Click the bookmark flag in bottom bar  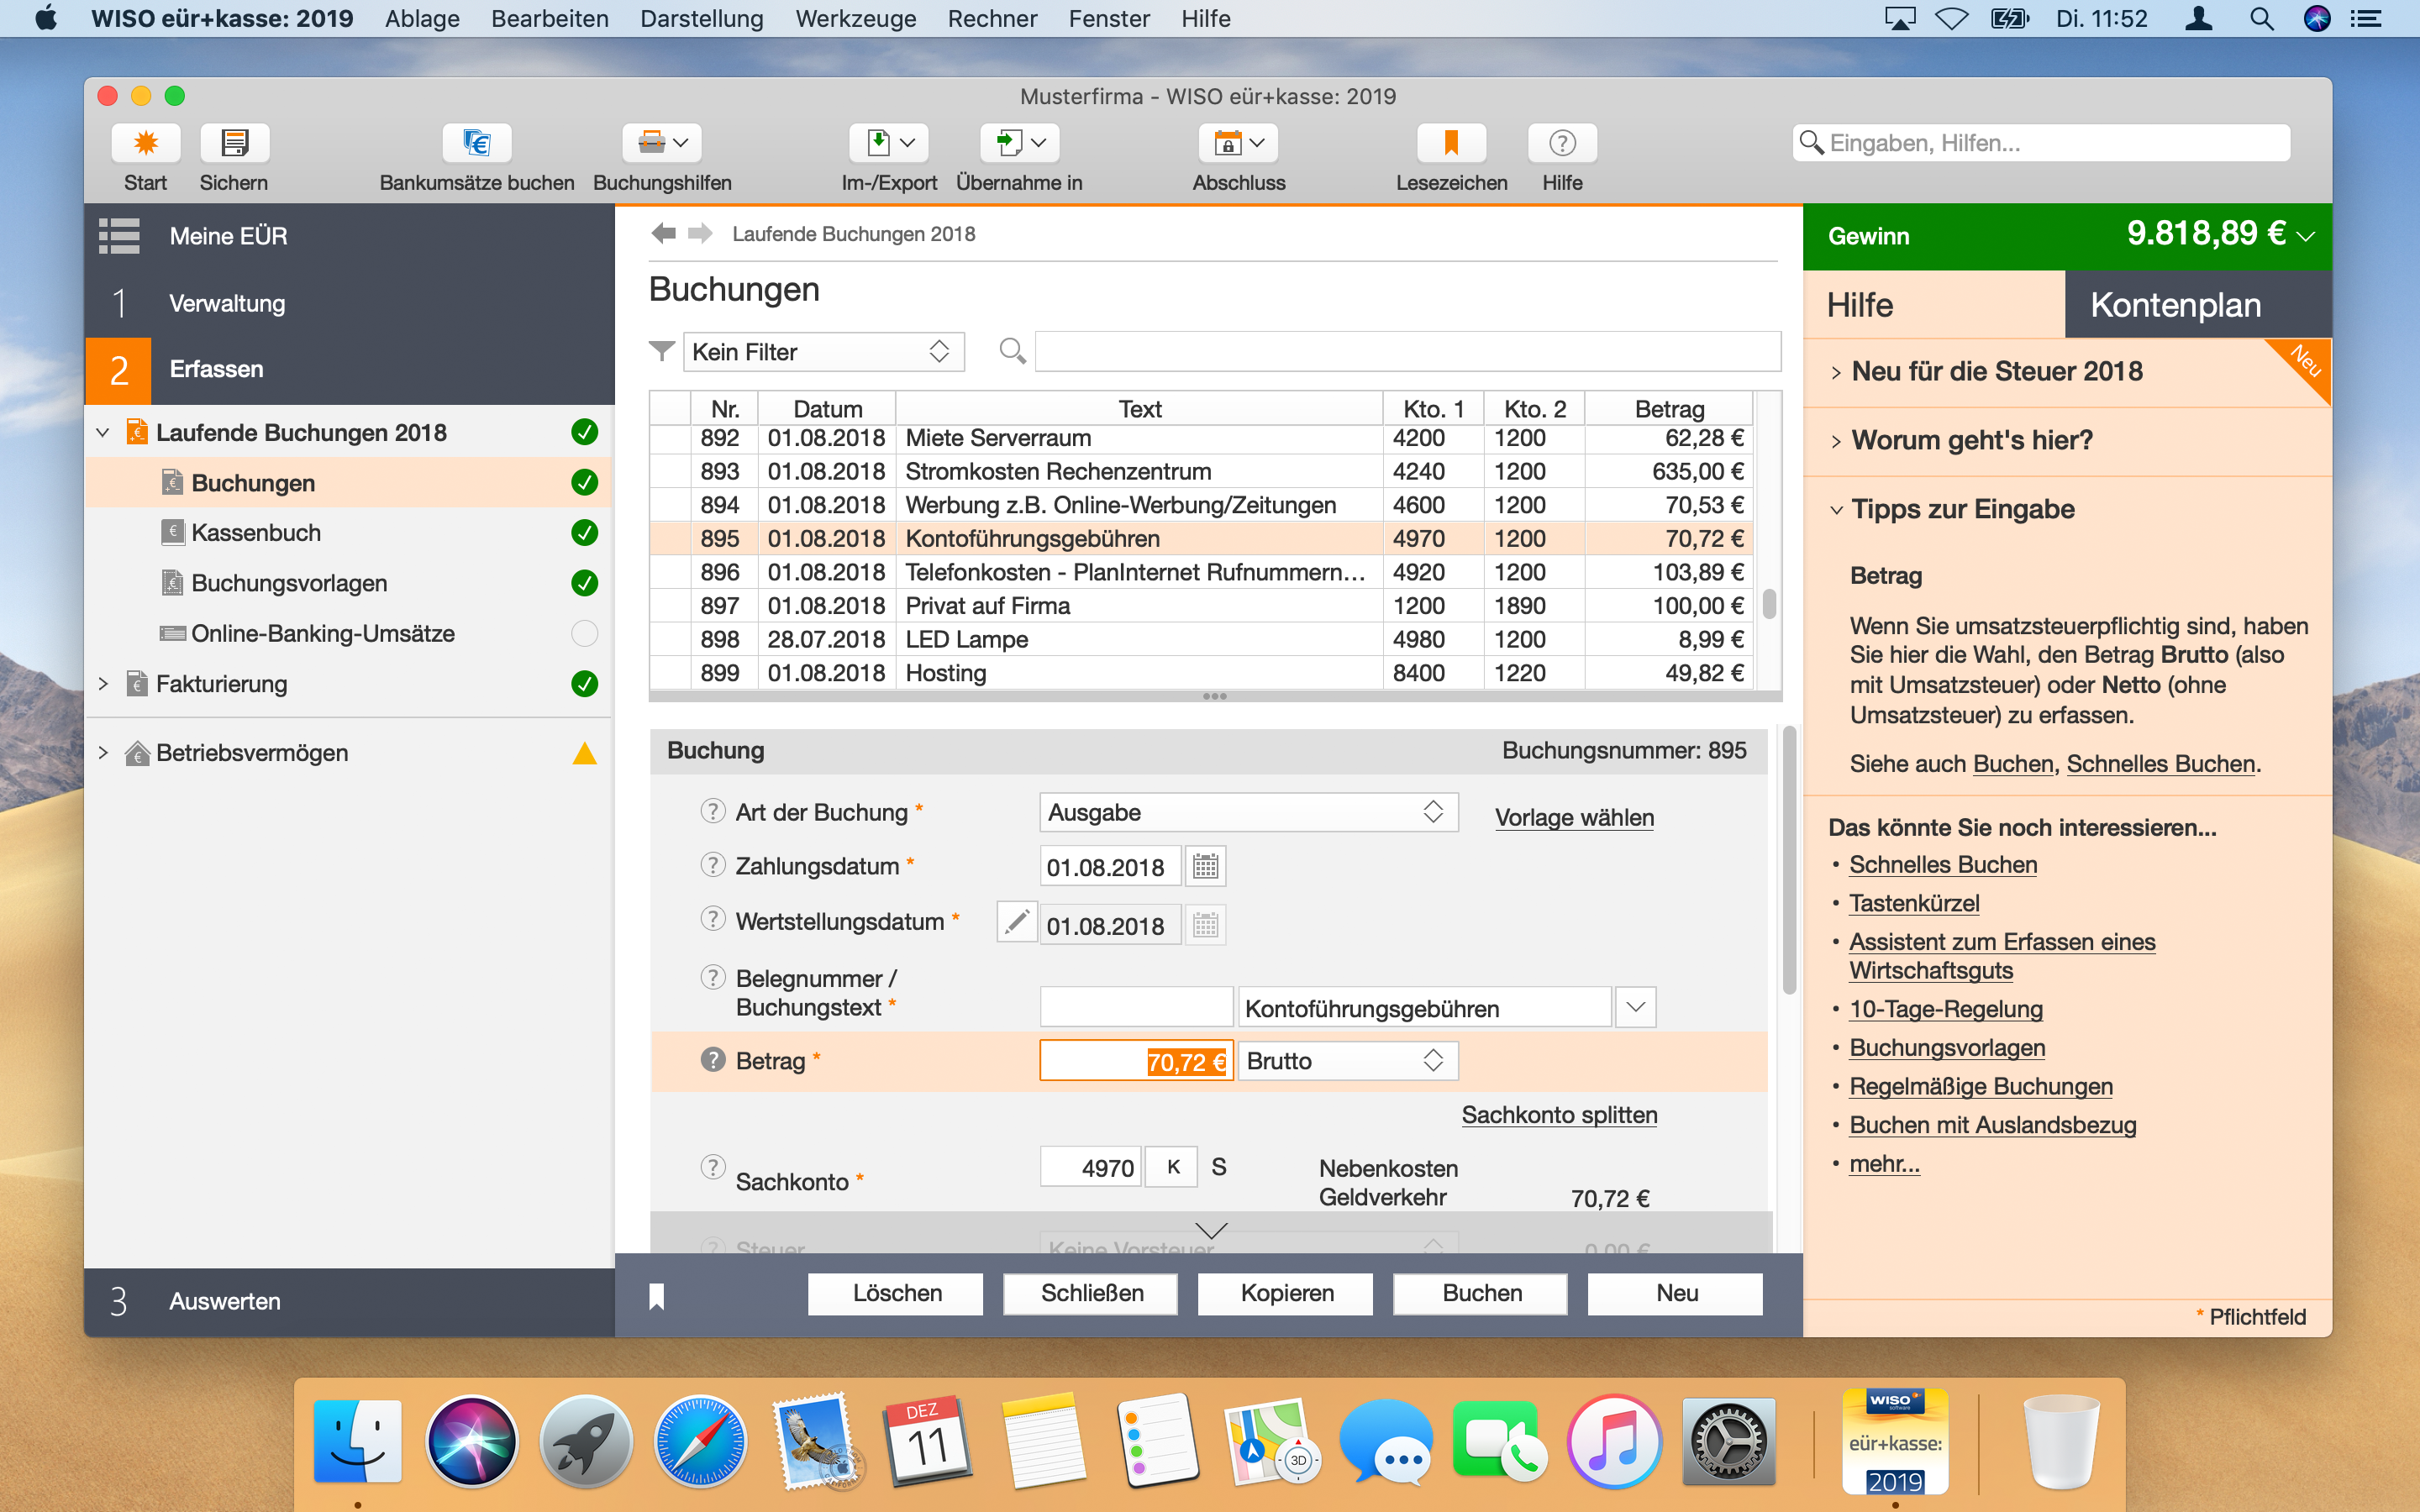(656, 1296)
